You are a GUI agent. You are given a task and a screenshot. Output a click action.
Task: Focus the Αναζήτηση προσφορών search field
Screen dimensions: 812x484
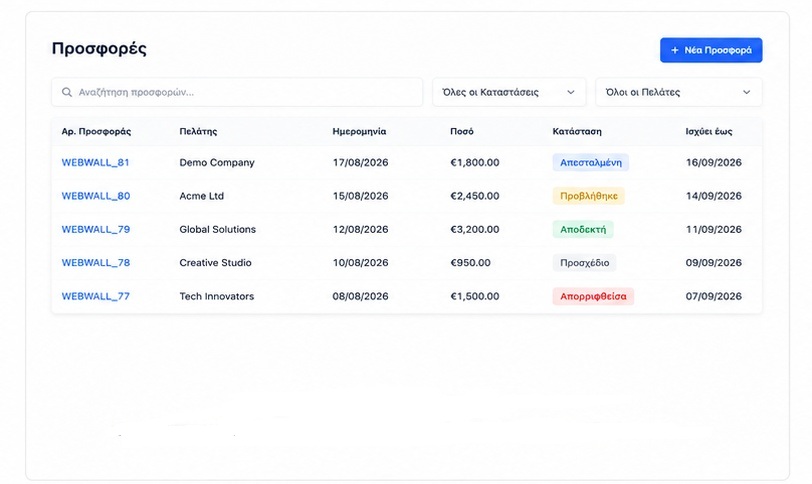coord(237,92)
